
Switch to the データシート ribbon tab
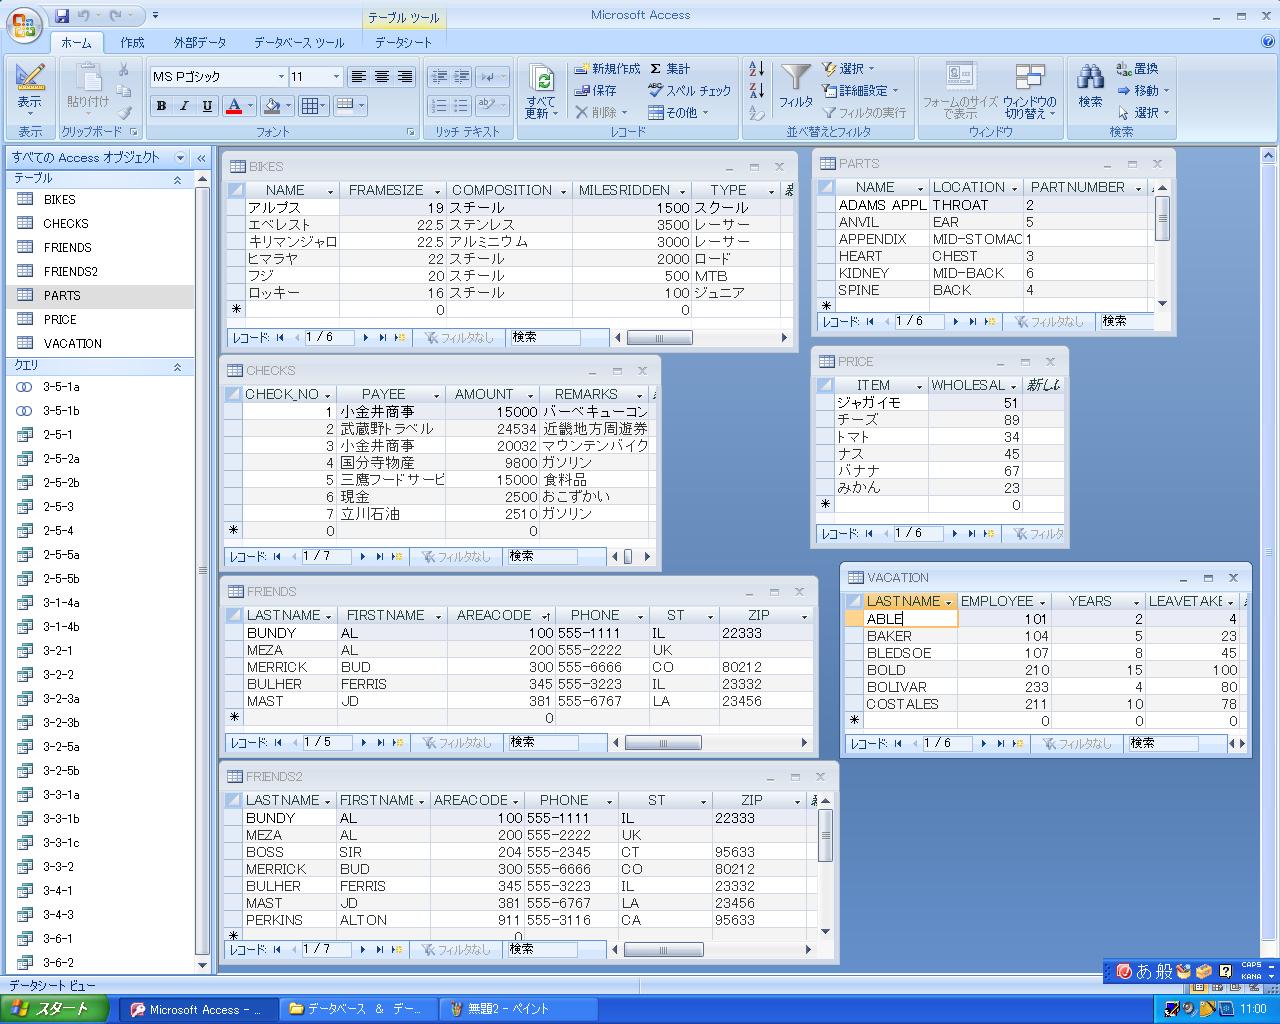point(403,43)
